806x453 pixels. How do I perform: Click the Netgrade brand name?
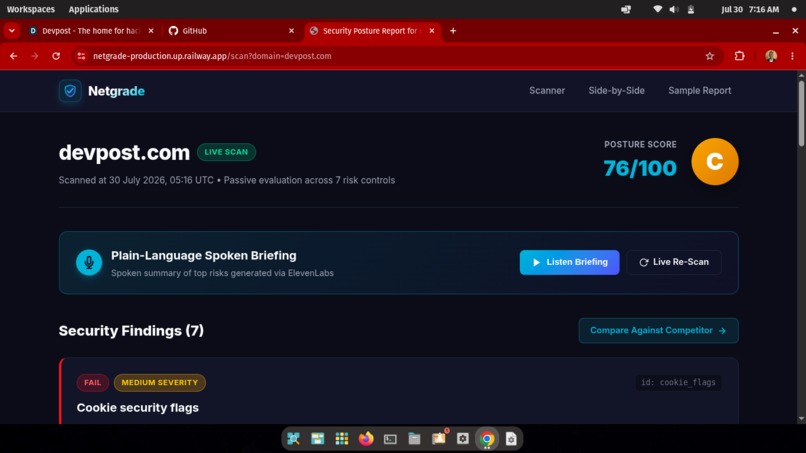pyautogui.click(x=116, y=91)
